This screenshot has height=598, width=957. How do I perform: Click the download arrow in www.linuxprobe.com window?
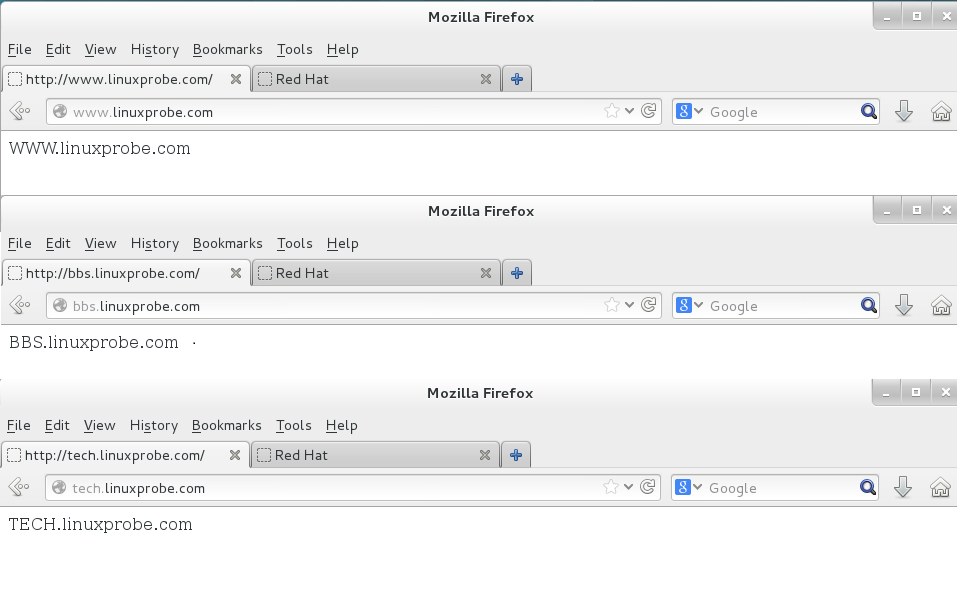(x=904, y=112)
